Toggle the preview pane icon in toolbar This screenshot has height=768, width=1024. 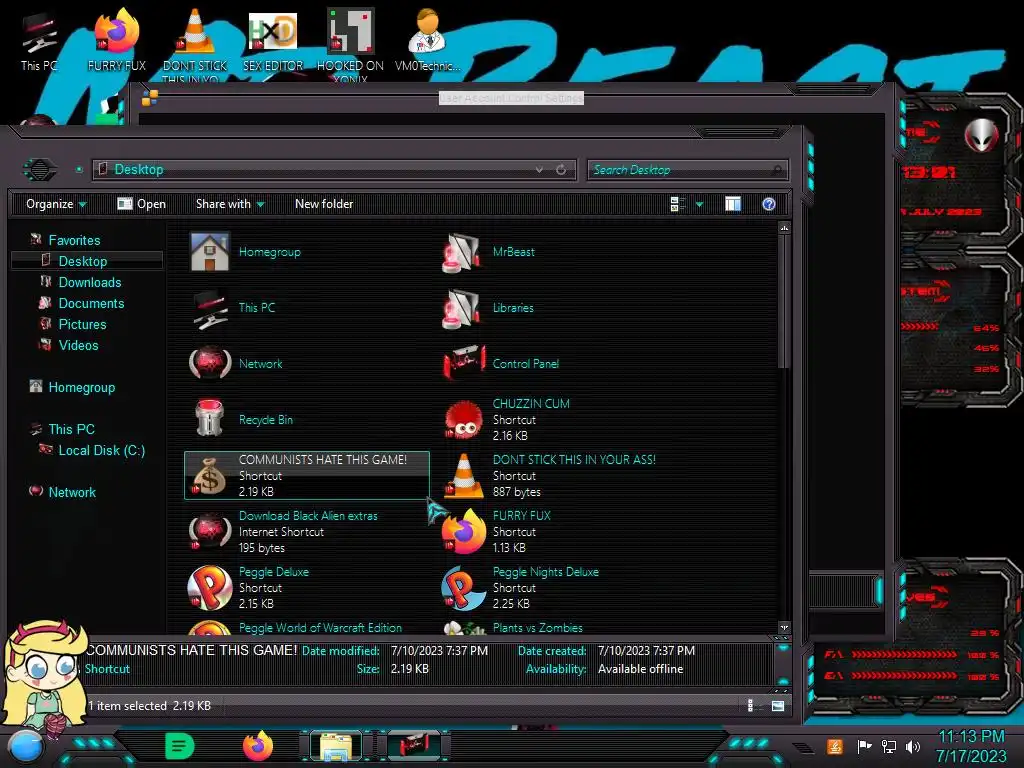[x=733, y=204]
